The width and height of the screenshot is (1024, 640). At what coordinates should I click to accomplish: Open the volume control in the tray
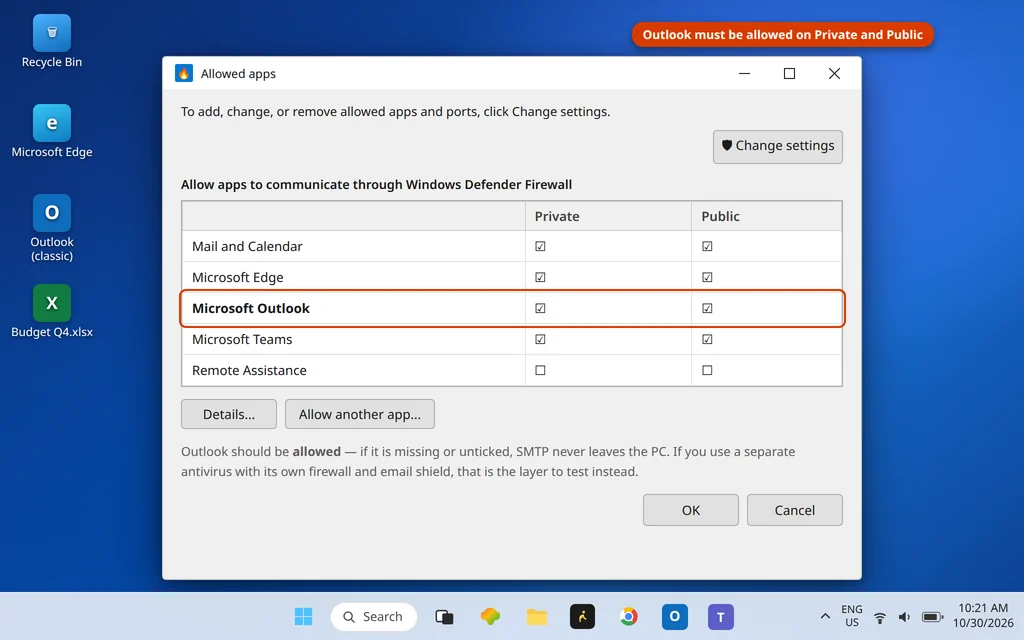click(x=904, y=617)
